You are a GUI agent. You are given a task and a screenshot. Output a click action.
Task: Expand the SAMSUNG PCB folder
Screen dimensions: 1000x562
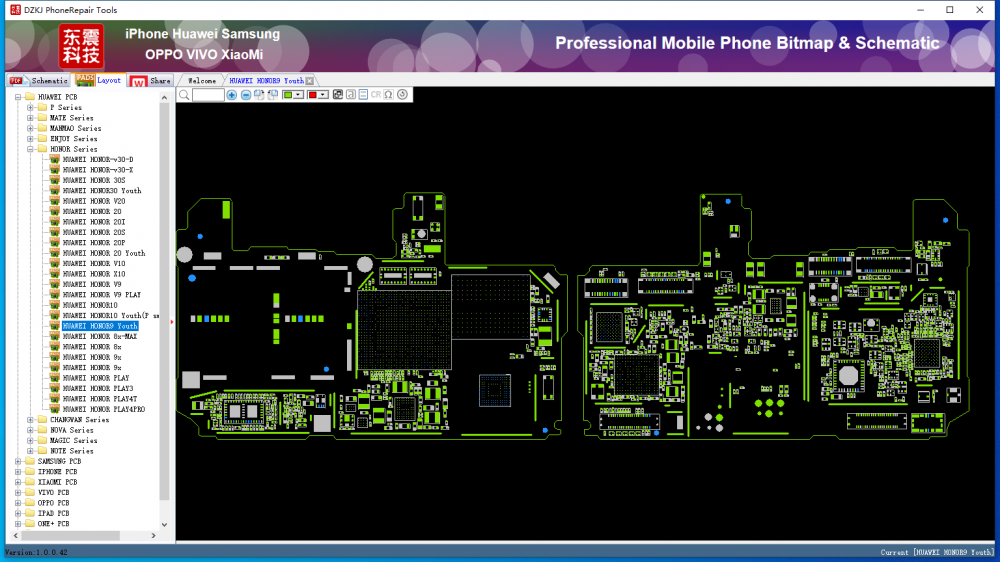click(x=17, y=461)
